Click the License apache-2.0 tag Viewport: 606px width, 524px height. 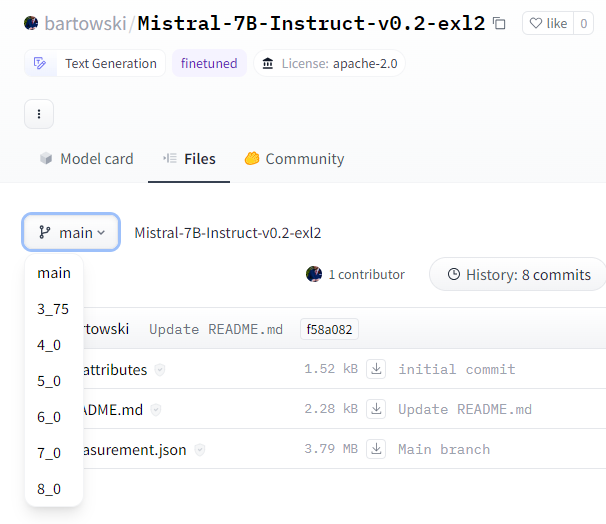329,63
